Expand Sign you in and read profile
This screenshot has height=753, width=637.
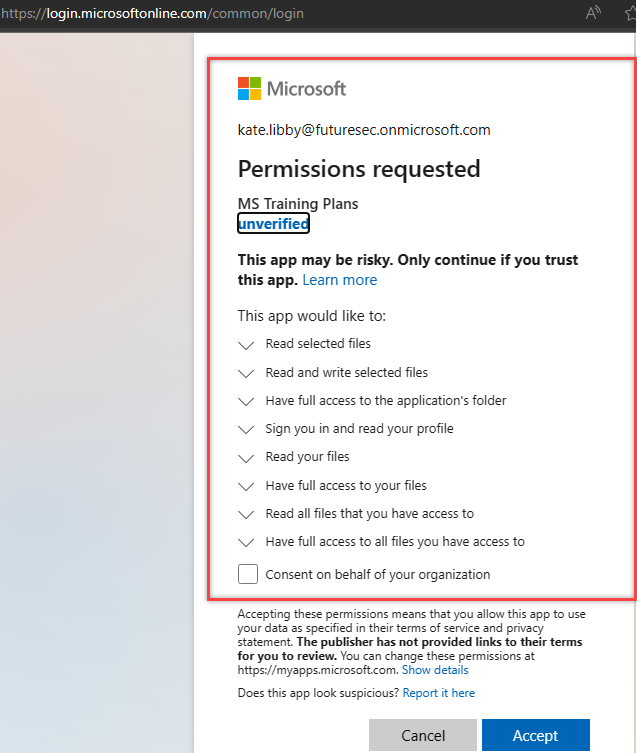pos(247,429)
